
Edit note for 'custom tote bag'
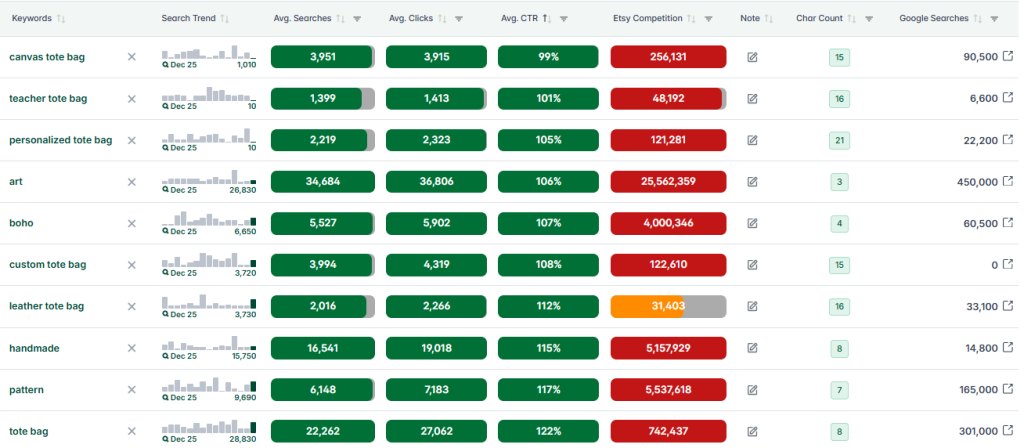click(752, 264)
